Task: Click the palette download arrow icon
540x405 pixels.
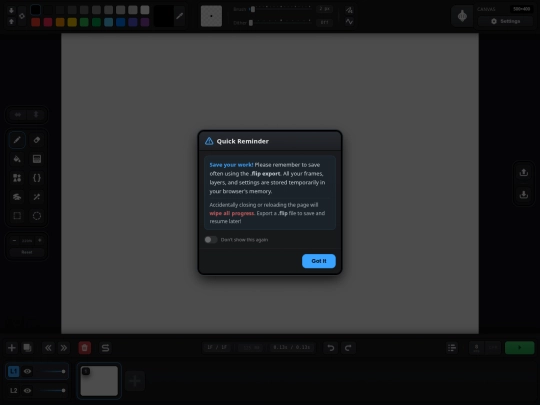Action: (x=11, y=10)
